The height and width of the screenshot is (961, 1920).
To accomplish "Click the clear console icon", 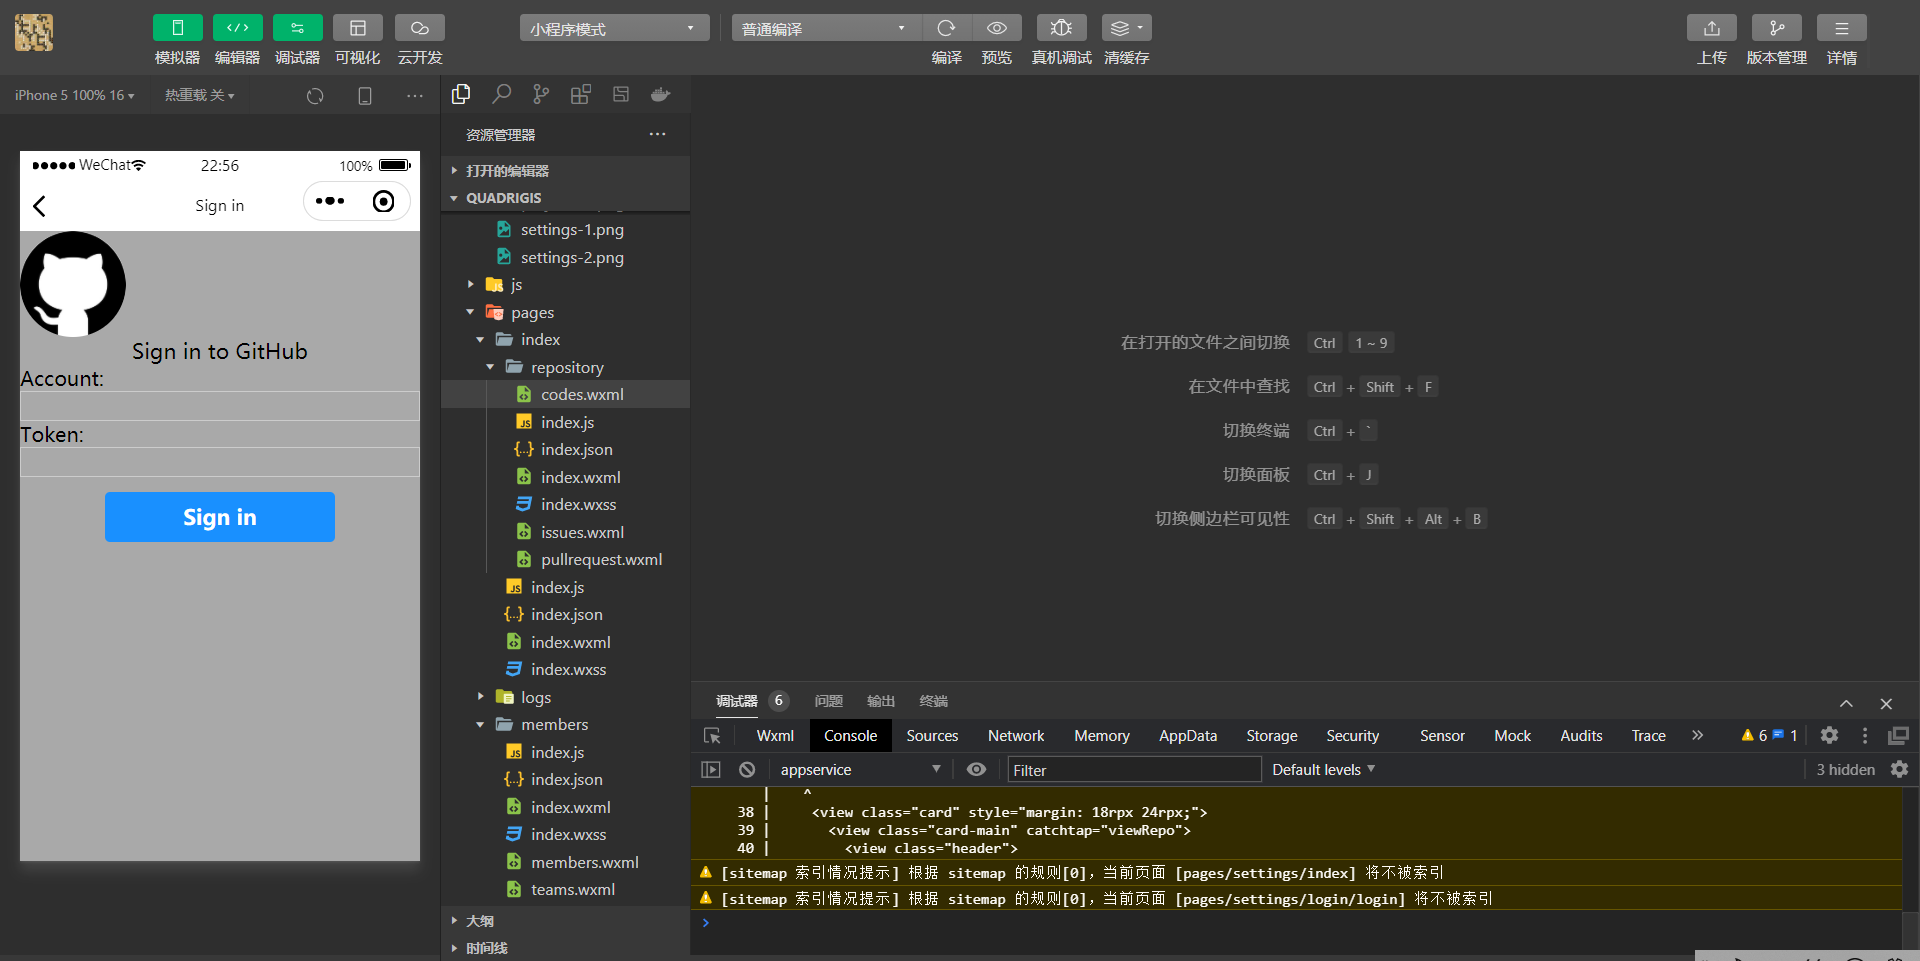I will pyautogui.click(x=747, y=769).
